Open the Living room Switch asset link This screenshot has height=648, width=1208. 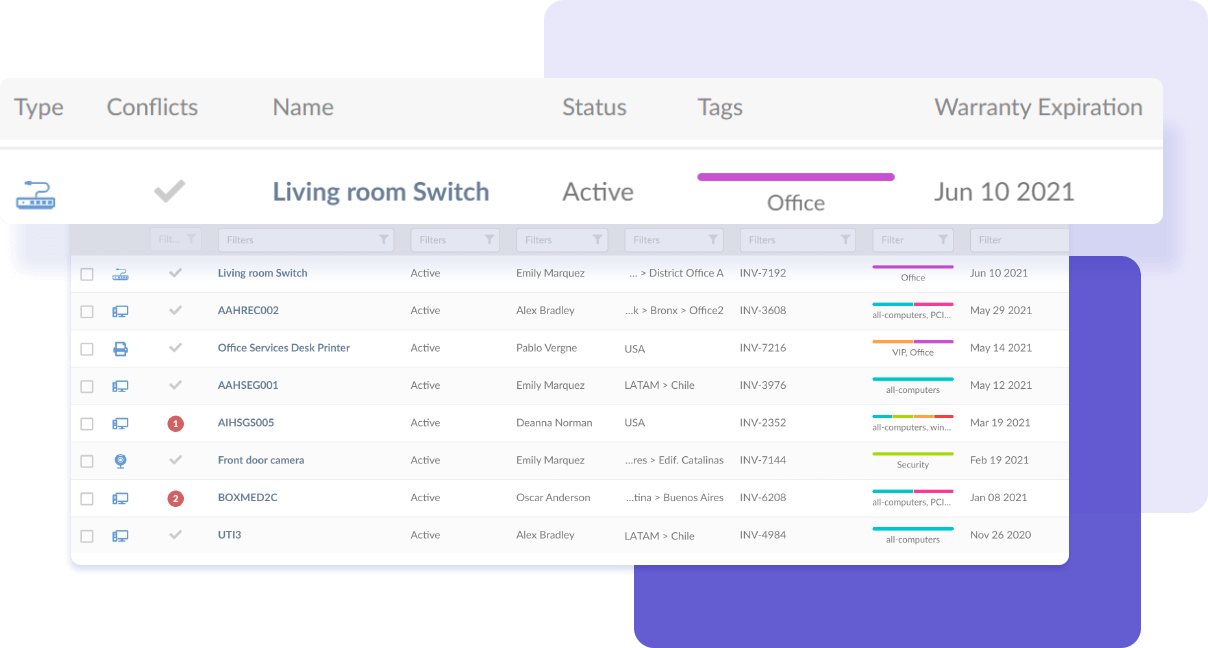coord(262,273)
